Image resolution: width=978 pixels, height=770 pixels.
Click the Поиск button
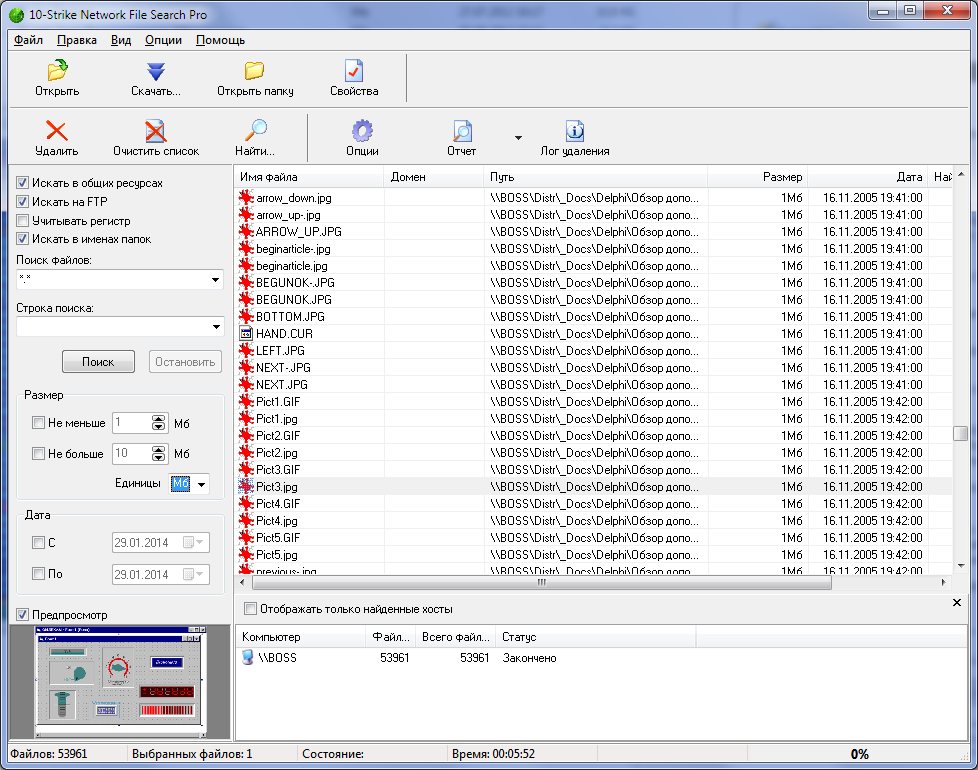[99, 362]
